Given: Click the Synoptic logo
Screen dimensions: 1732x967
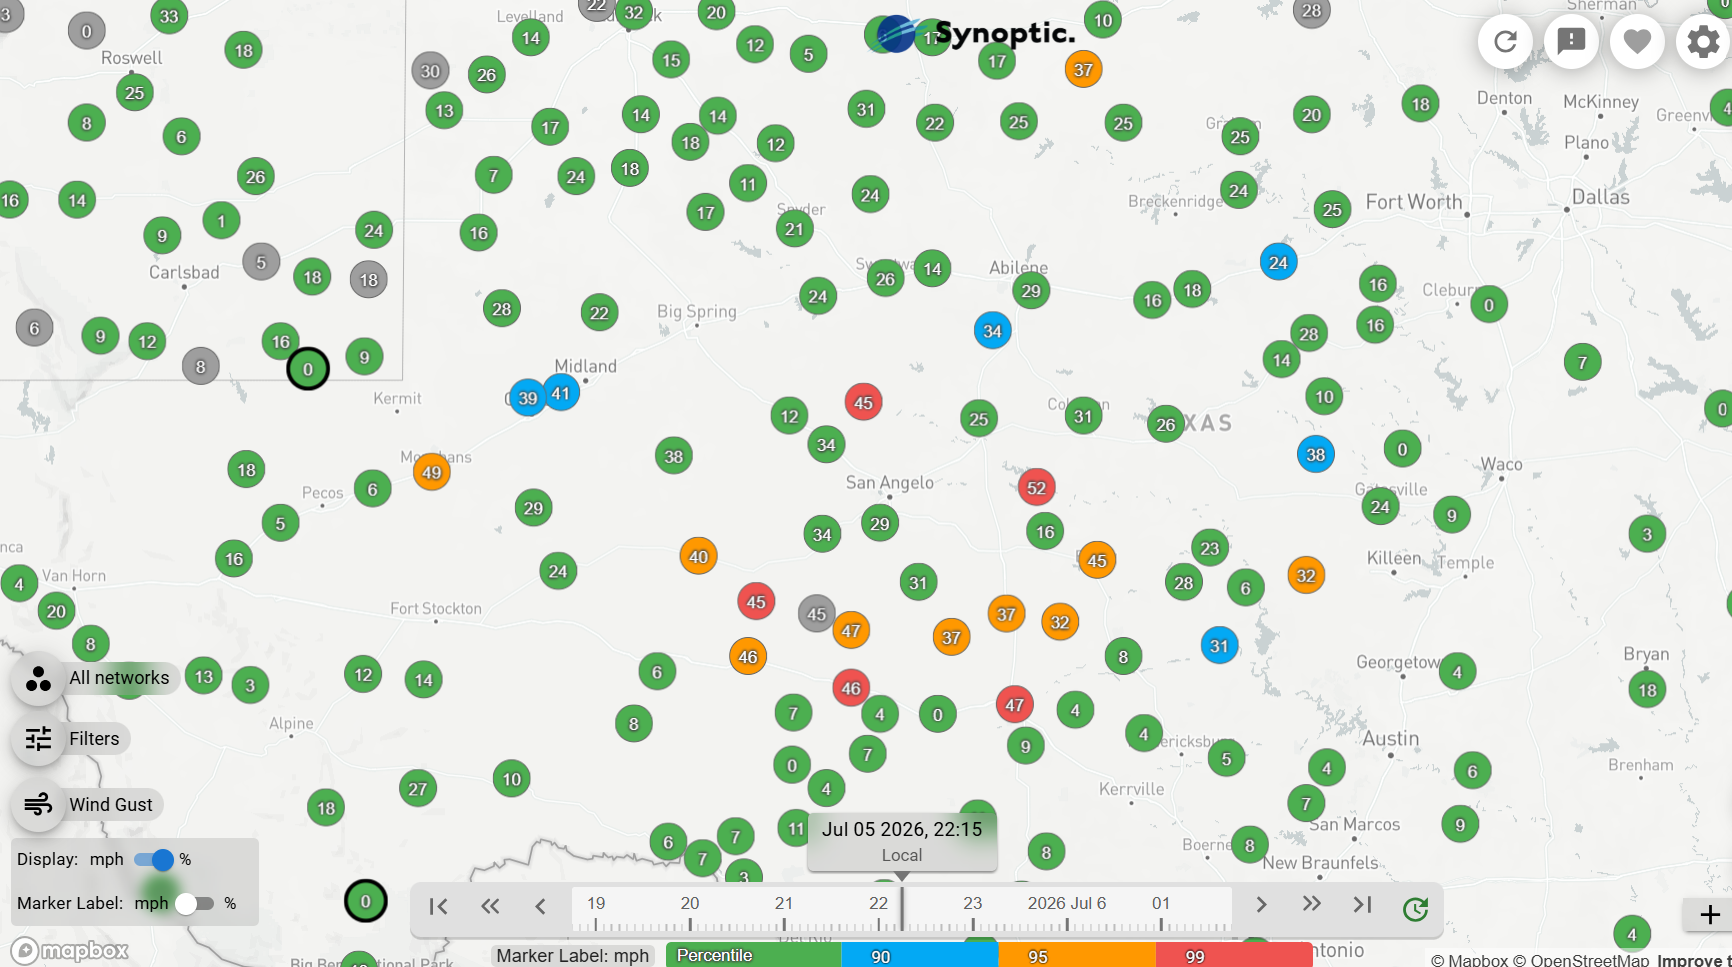Looking at the screenshot, I should (x=970, y=34).
